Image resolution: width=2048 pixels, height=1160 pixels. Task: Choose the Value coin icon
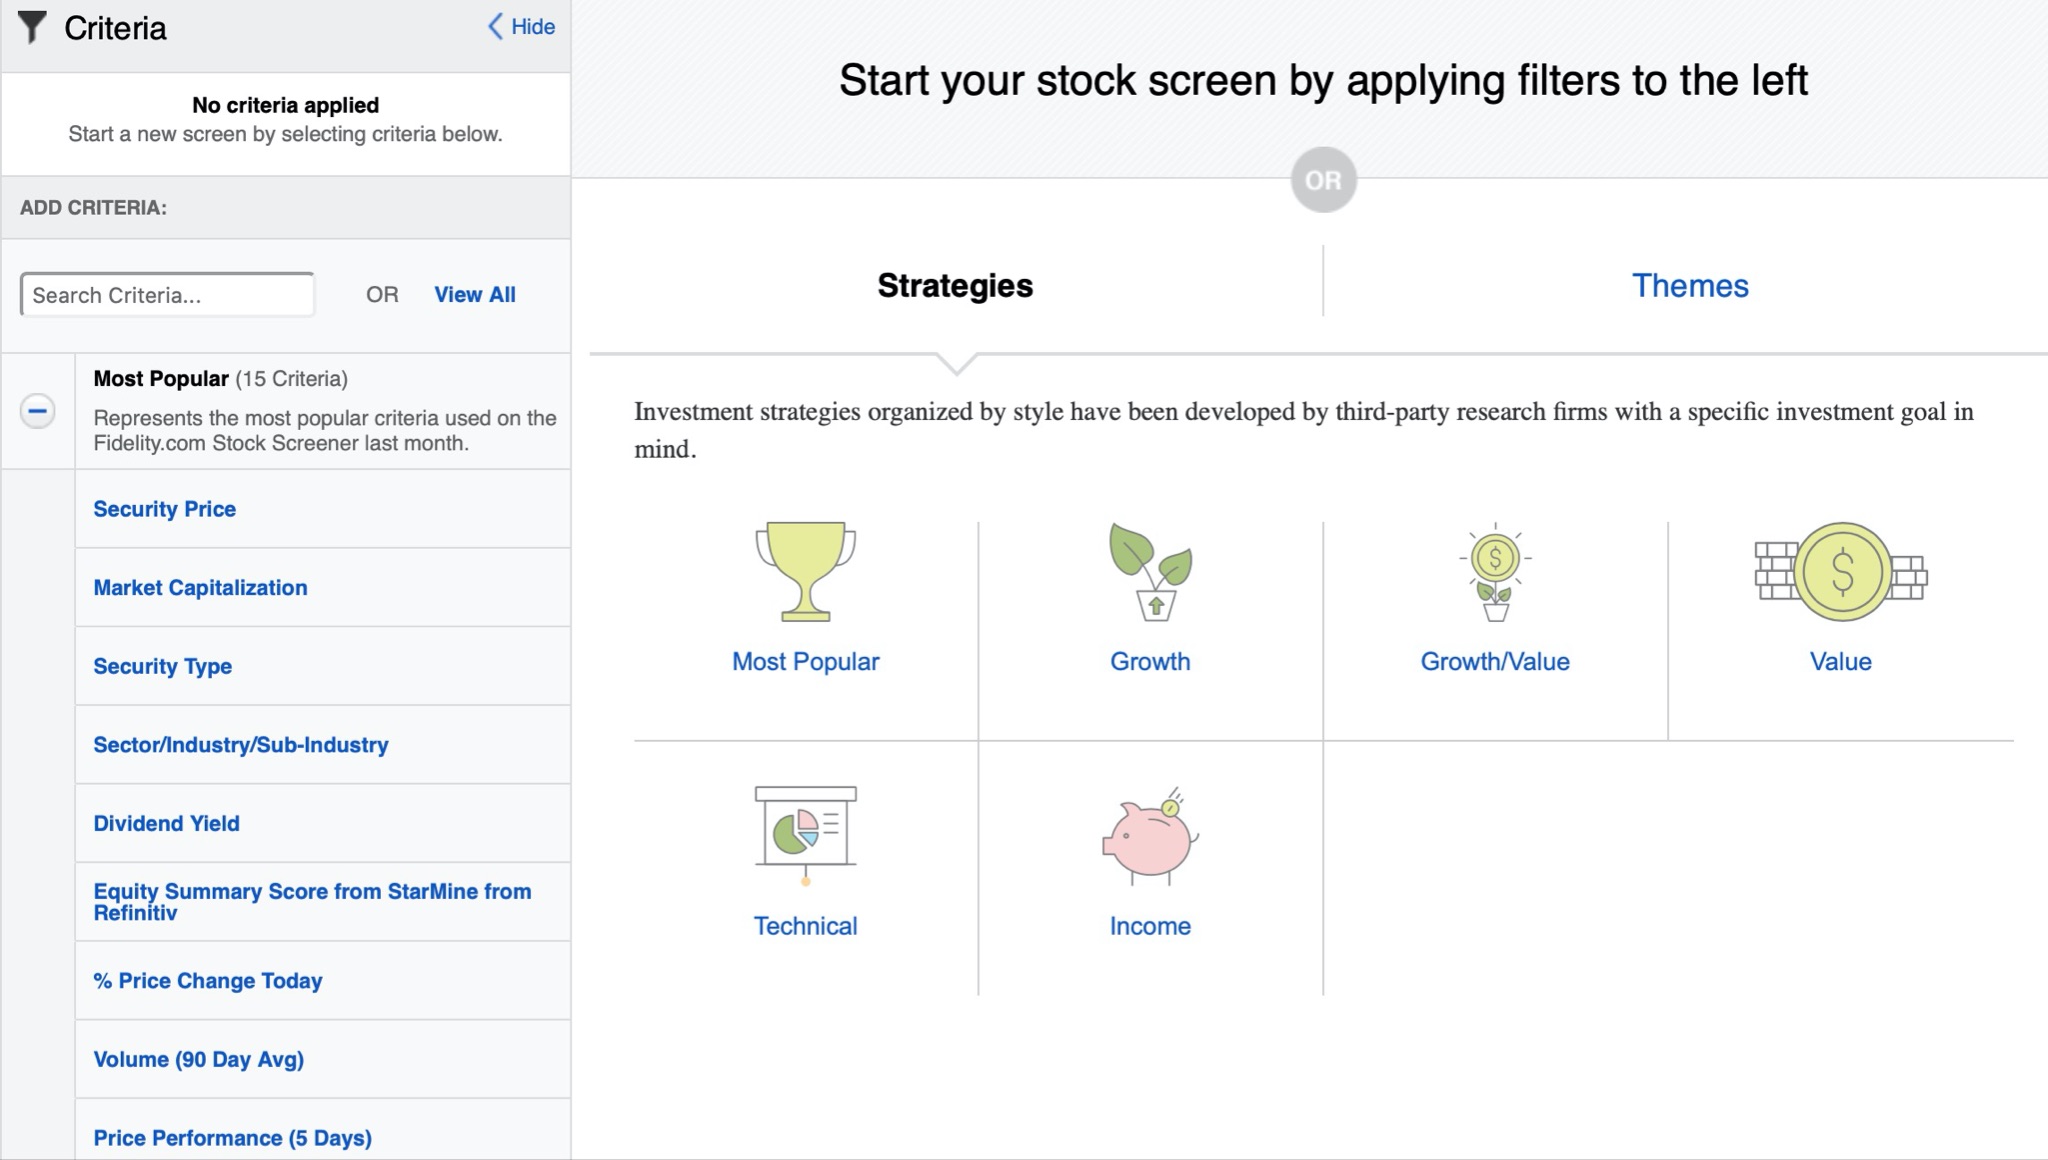[1841, 571]
